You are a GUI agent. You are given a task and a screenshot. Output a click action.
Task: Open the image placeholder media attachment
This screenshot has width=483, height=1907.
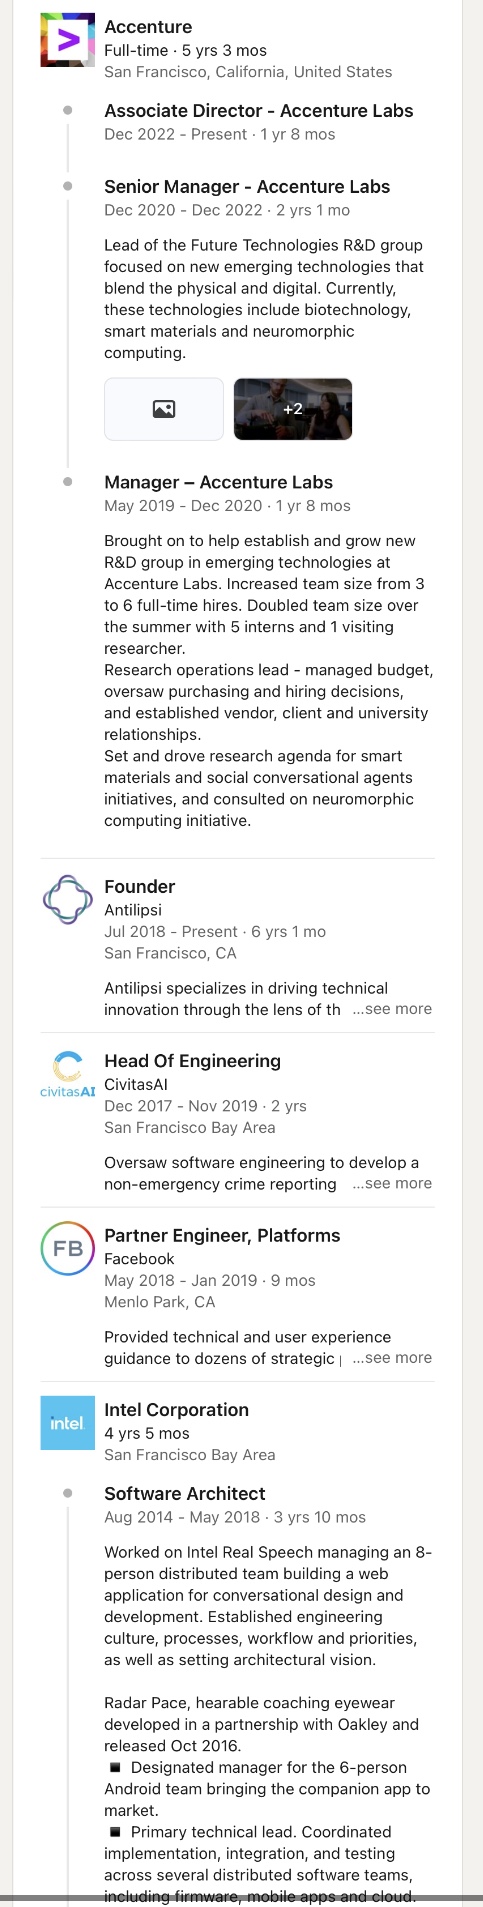(x=164, y=409)
